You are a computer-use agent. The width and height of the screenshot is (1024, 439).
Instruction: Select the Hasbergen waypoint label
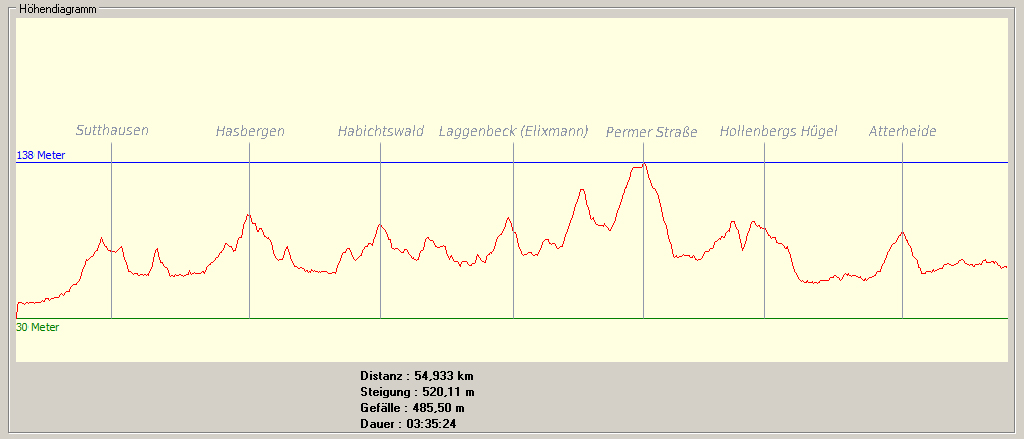250,131
